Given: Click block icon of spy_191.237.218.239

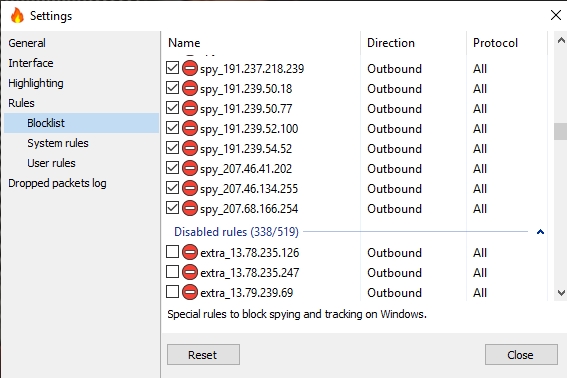Looking at the screenshot, I should coord(190,68).
